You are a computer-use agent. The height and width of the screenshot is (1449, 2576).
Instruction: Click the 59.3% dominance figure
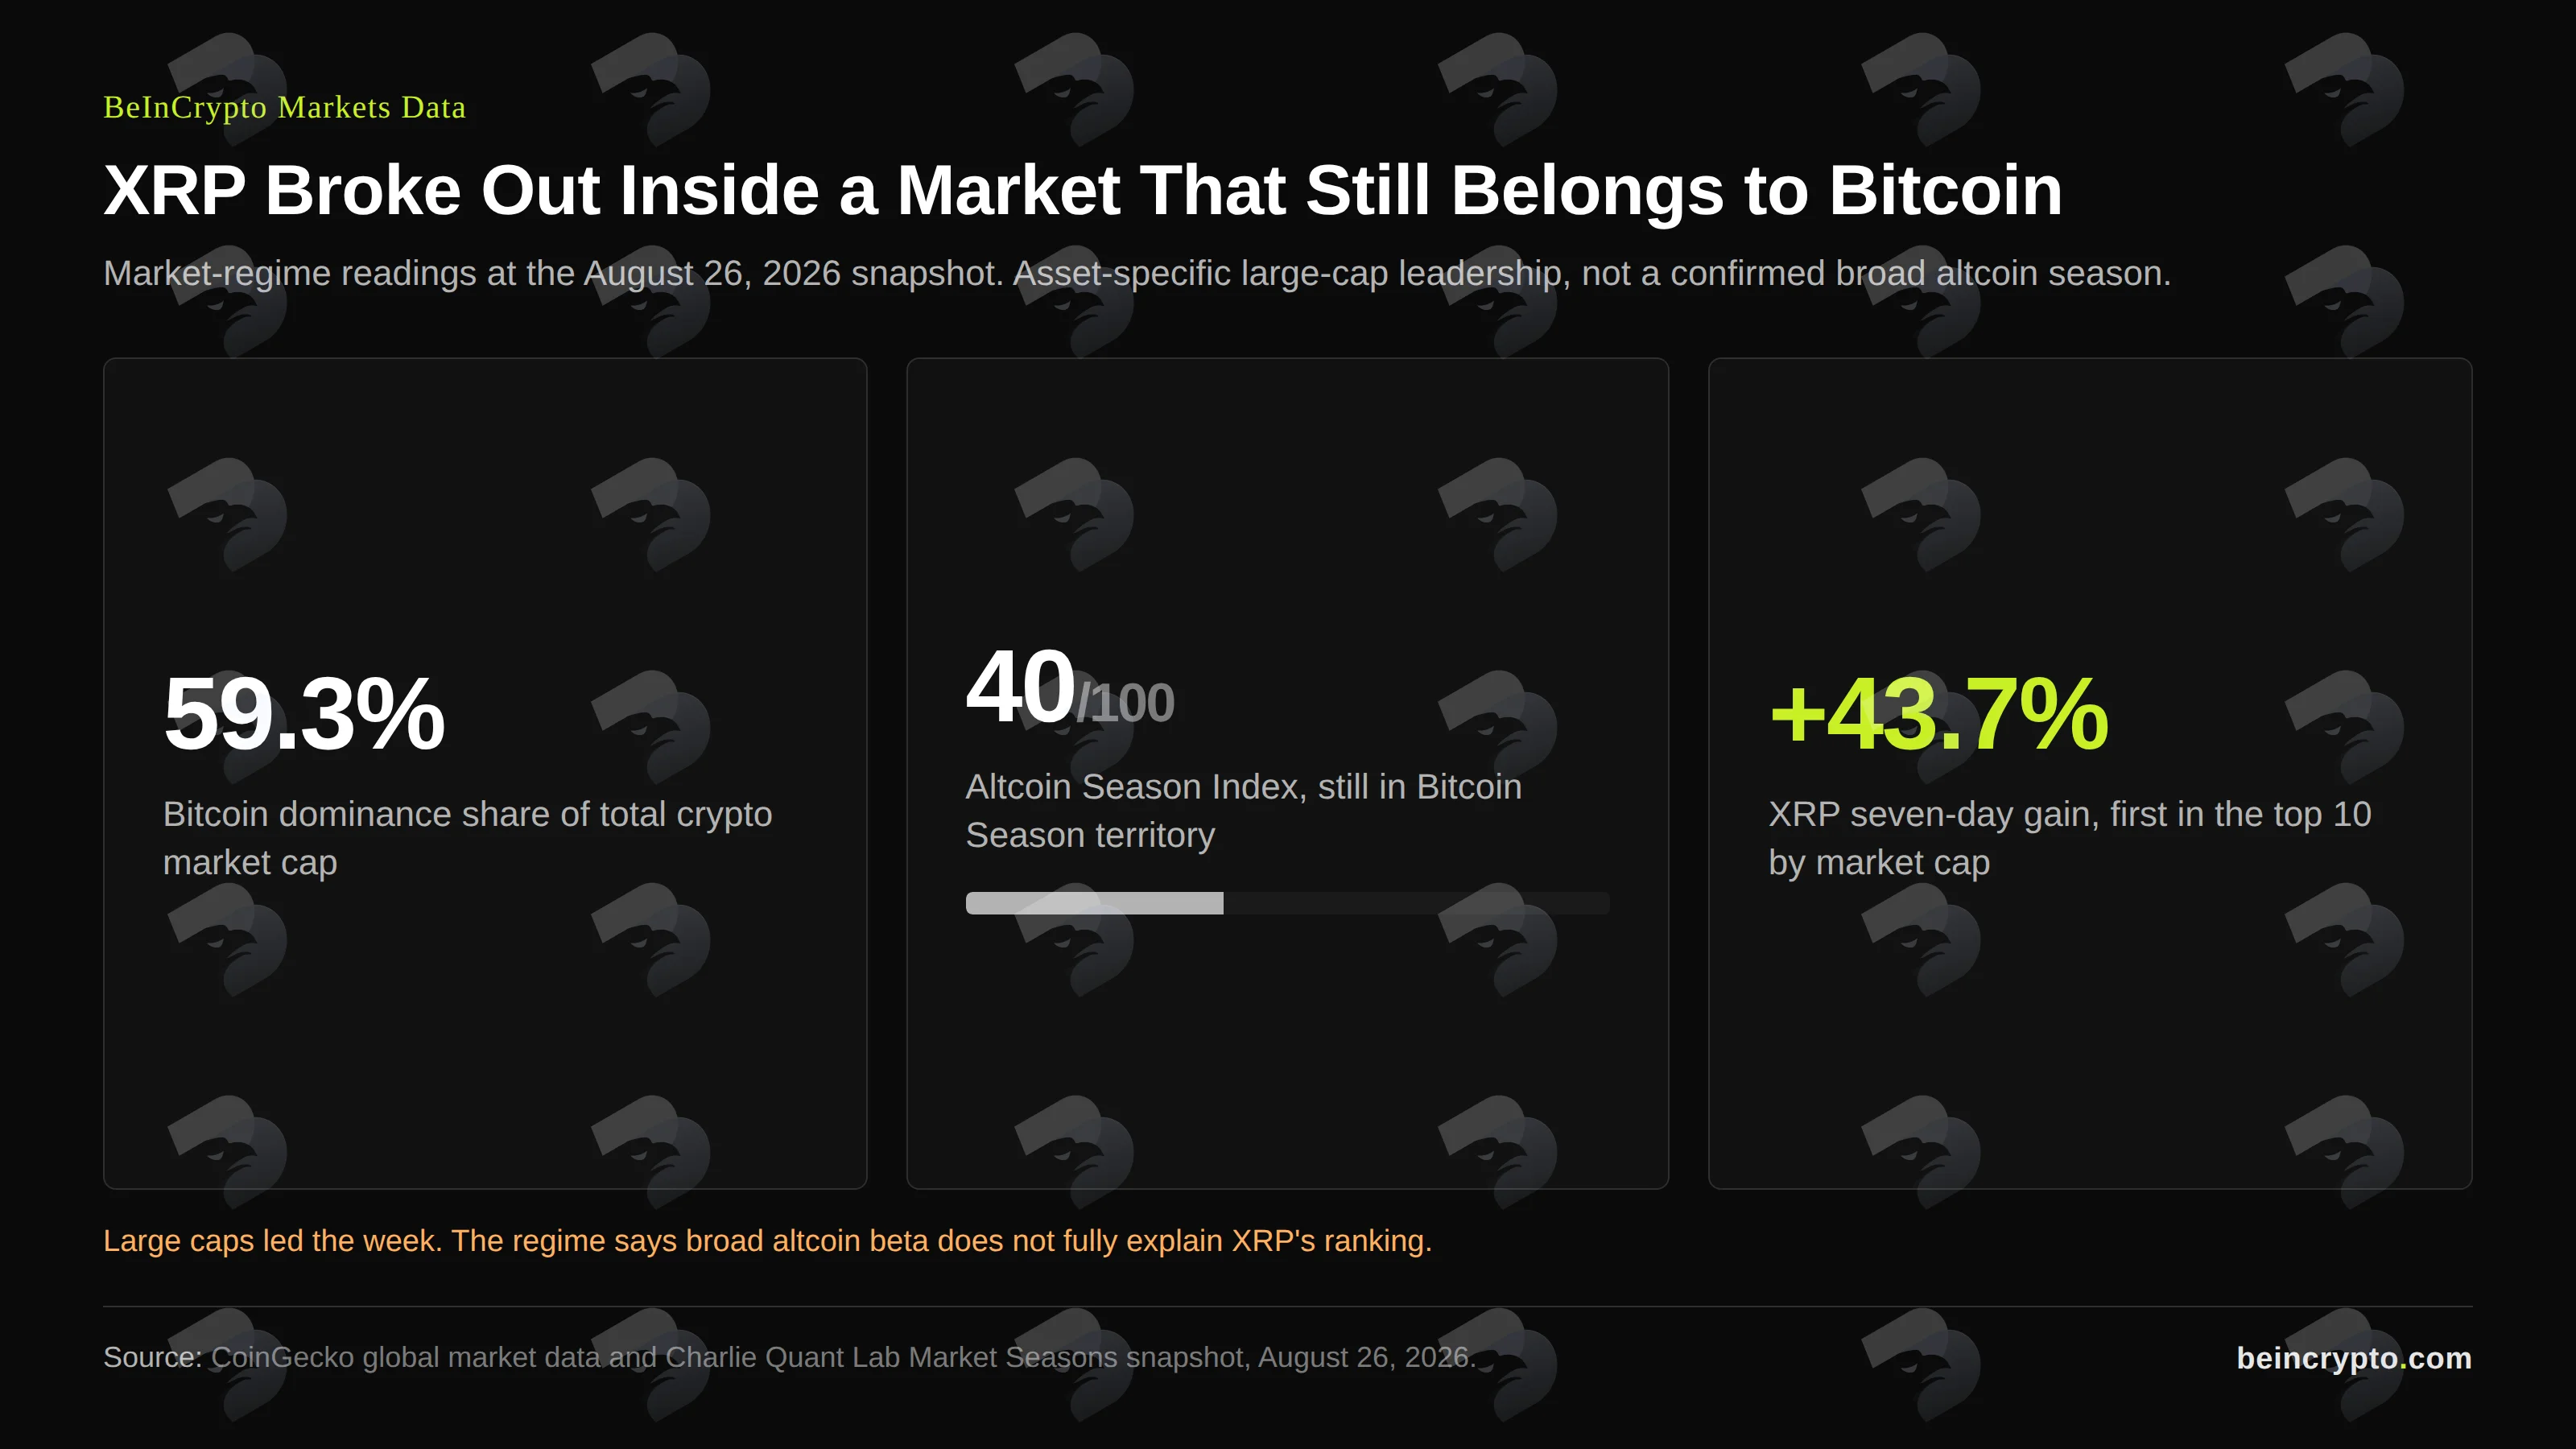tap(303, 713)
